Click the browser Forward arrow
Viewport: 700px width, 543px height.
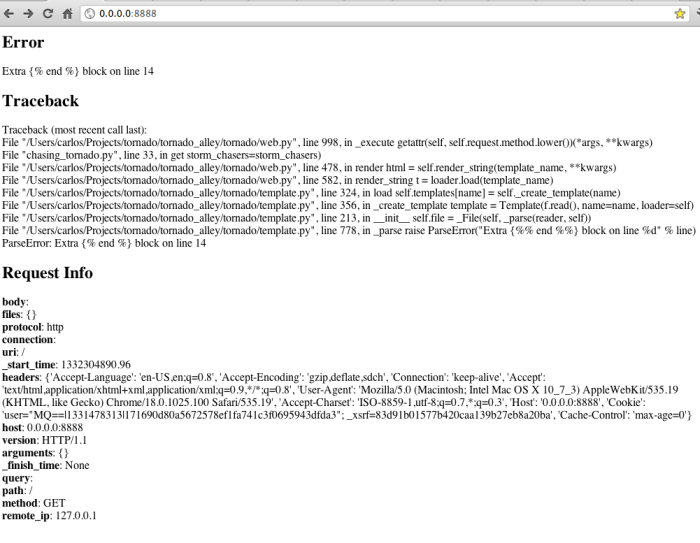coord(30,13)
